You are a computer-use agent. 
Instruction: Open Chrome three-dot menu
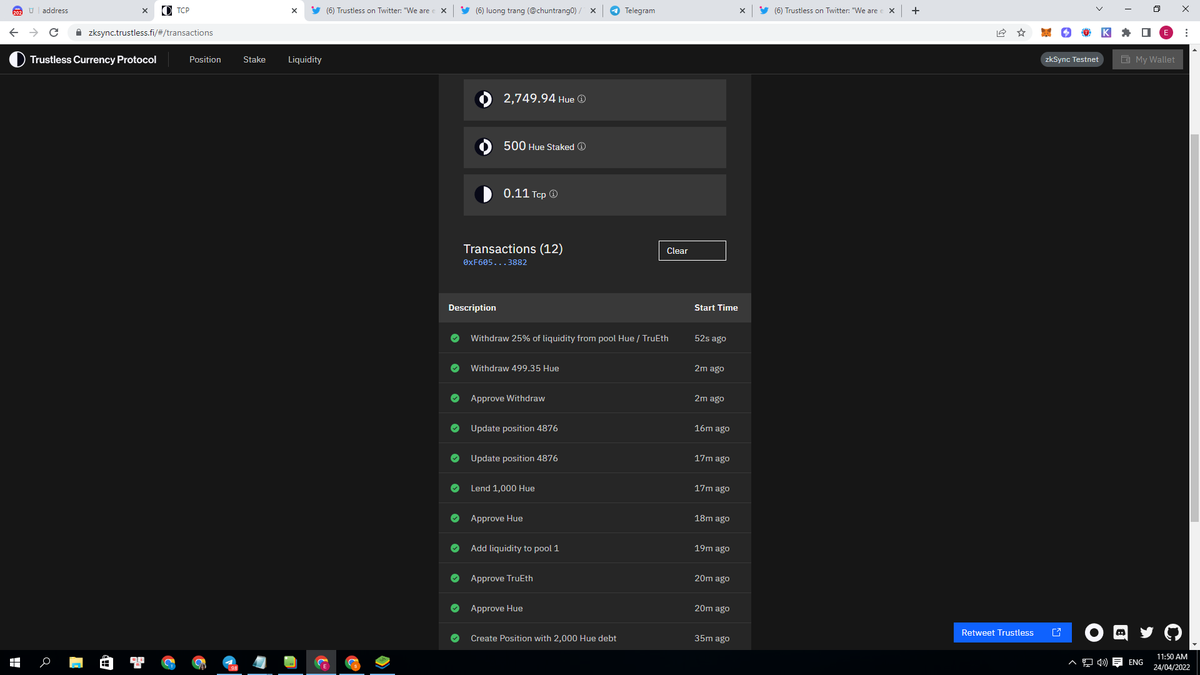[x=1185, y=32]
